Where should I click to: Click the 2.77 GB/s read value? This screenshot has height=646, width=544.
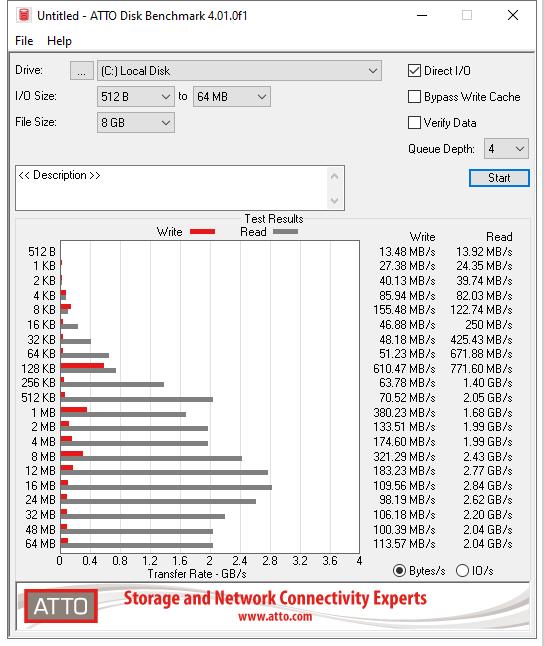[x=488, y=471]
